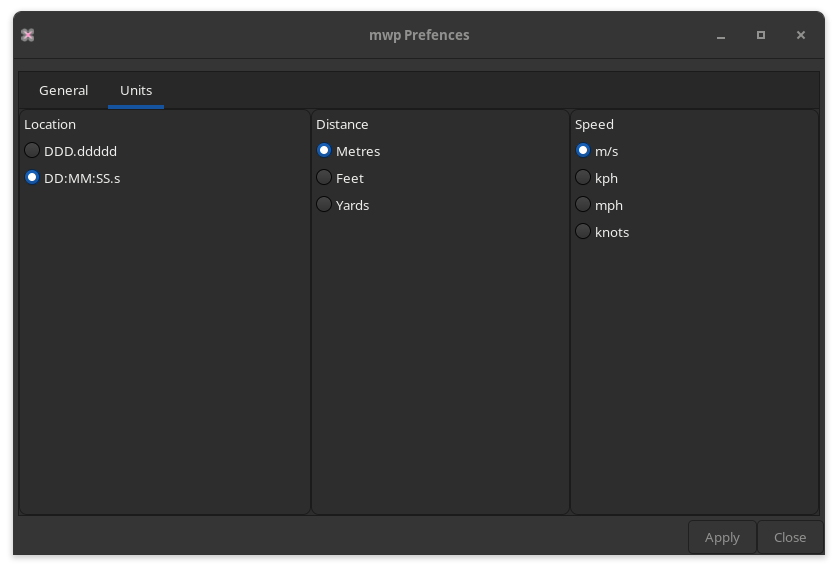Switch to the General tab
Screen dimensions: 838x571
[x=64, y=90]
